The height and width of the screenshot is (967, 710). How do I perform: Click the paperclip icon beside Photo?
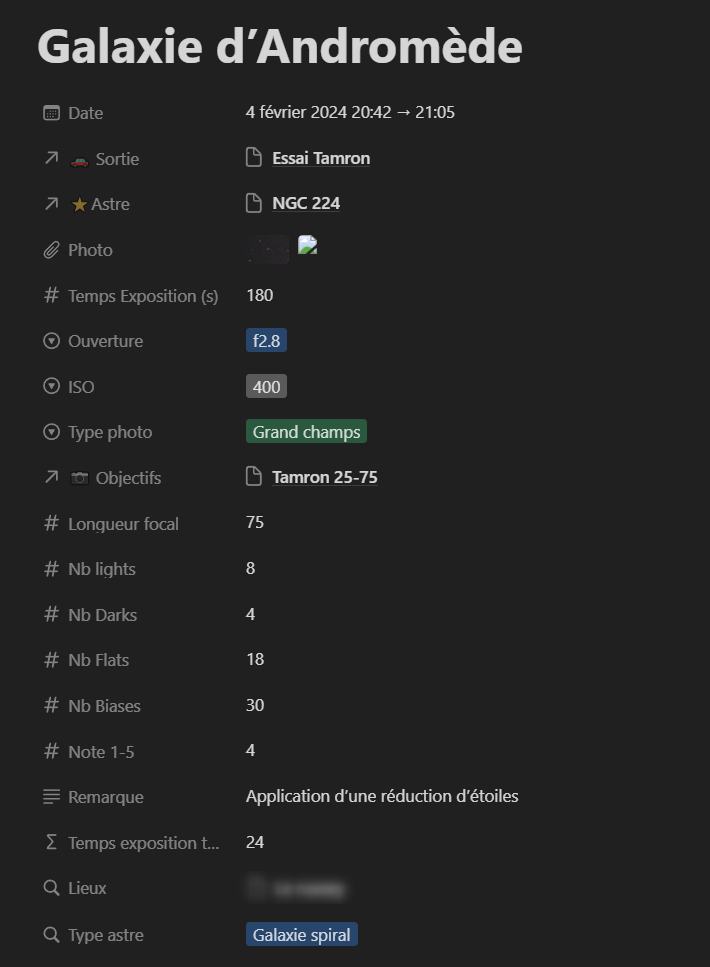coord(52,250)
